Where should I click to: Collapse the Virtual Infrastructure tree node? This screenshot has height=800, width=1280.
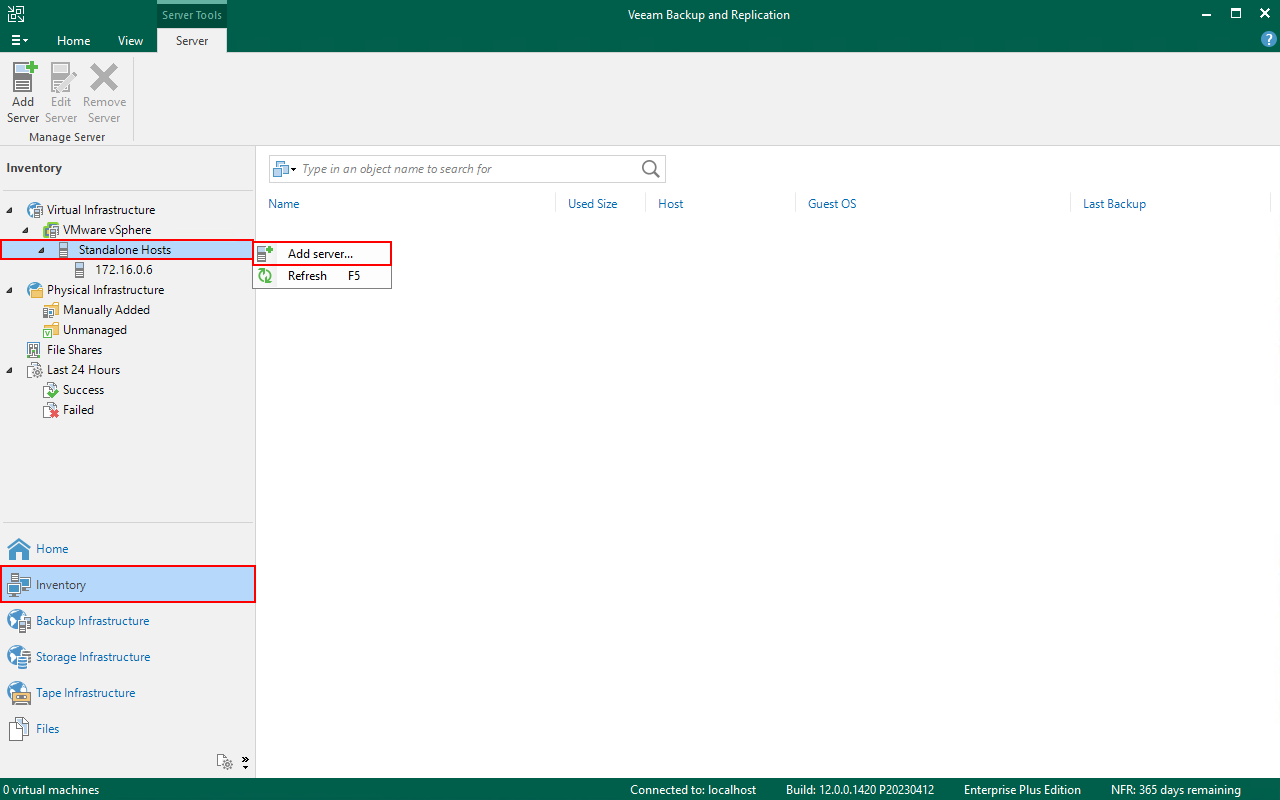10,210
